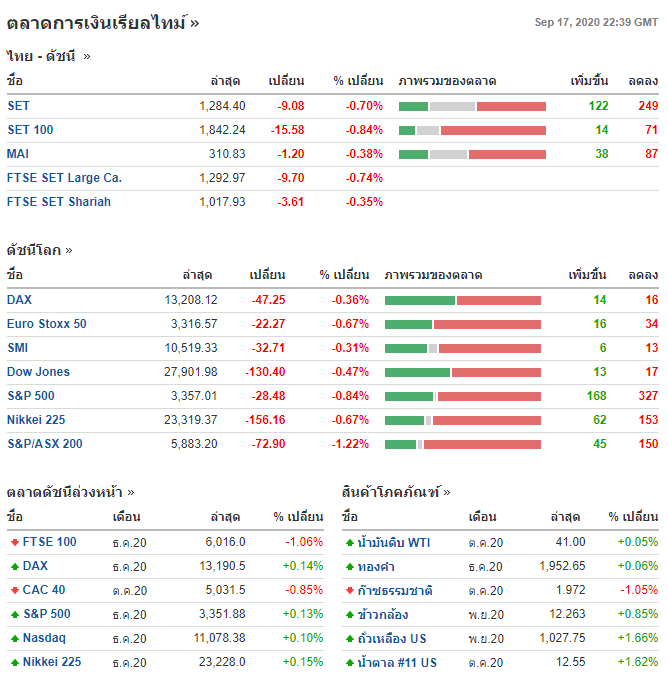Viewport: 668px width, 690px height.
Task: Expand the ดัชนีโลก section
Action: [39, 250]
